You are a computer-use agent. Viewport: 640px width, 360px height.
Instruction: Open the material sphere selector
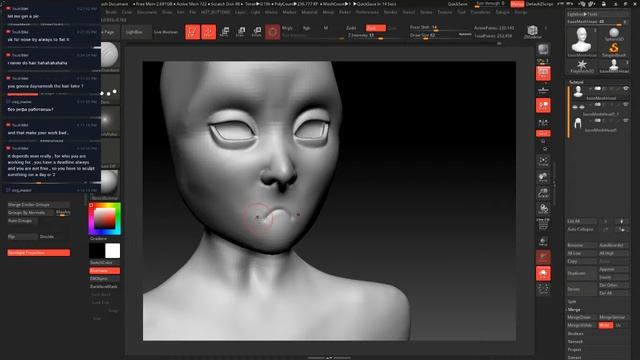click(109, 183)
